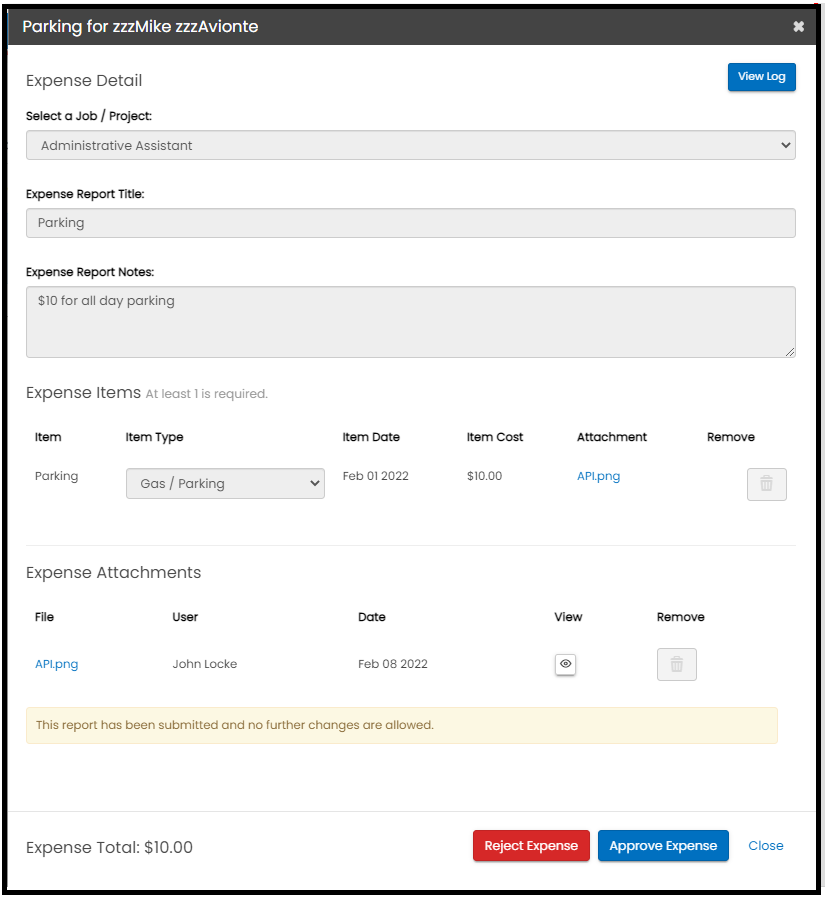Select the 'Feb 01 2022' item date
This screenshot has height=899, width=829.
point(376,476)
